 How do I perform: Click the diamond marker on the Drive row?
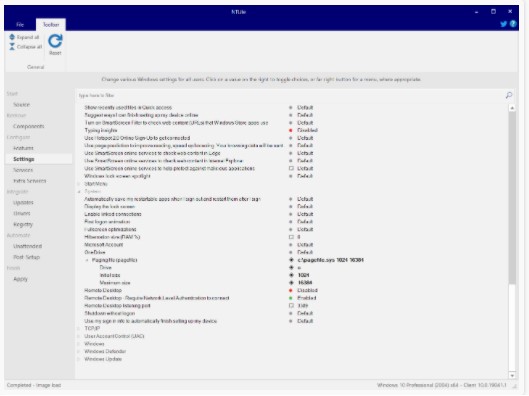pos(291,268)
